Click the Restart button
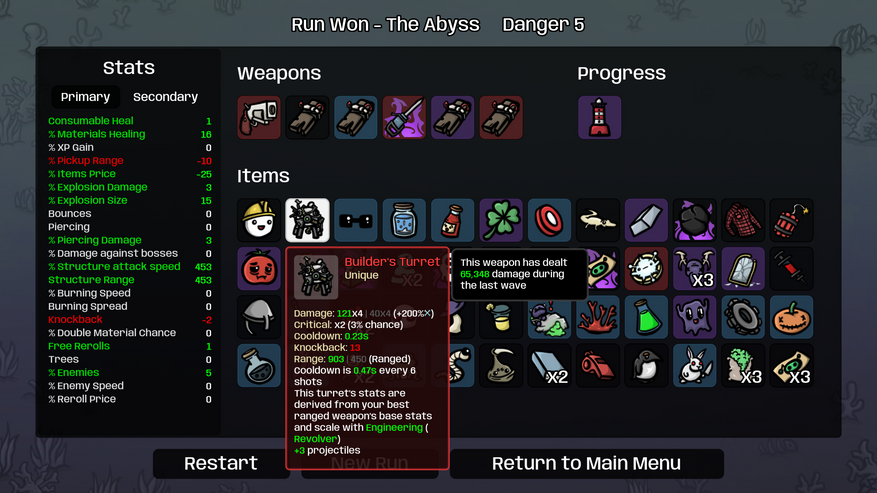Screen dimensions: 877x493 (221, 463)
